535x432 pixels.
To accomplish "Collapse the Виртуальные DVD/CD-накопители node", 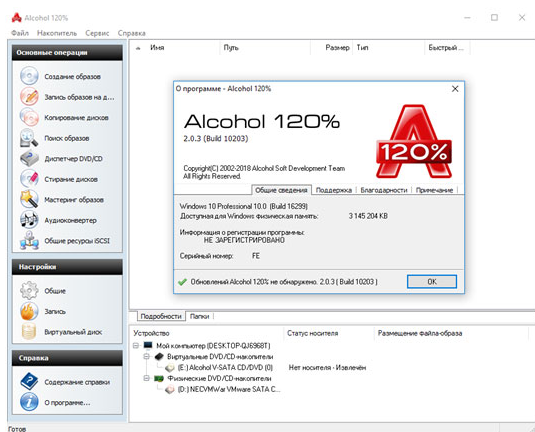I will pyautogui.click(x=147, y=357).
